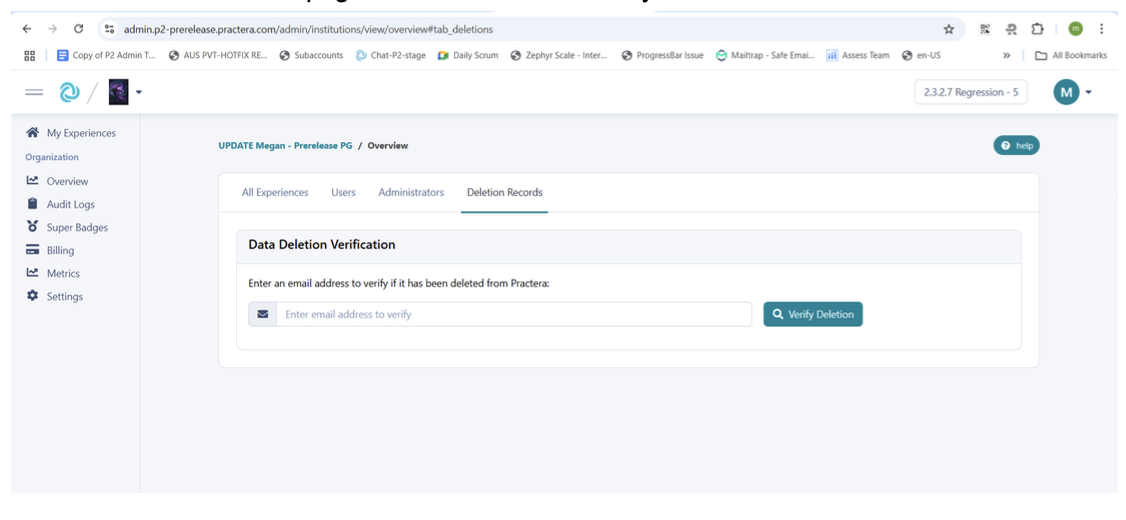Open Settings gear in sidebar
The image size is (1126, 520).
pyautogui.click(x=64, y=296)
